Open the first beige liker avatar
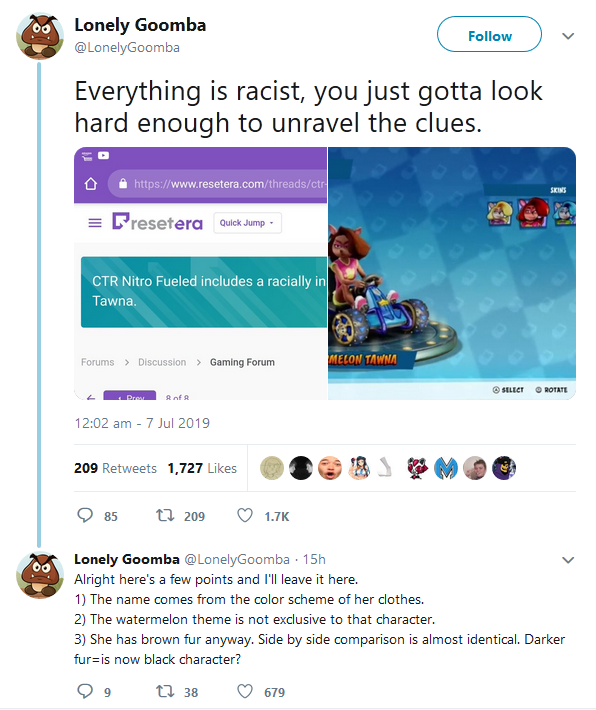 [272, 468]
